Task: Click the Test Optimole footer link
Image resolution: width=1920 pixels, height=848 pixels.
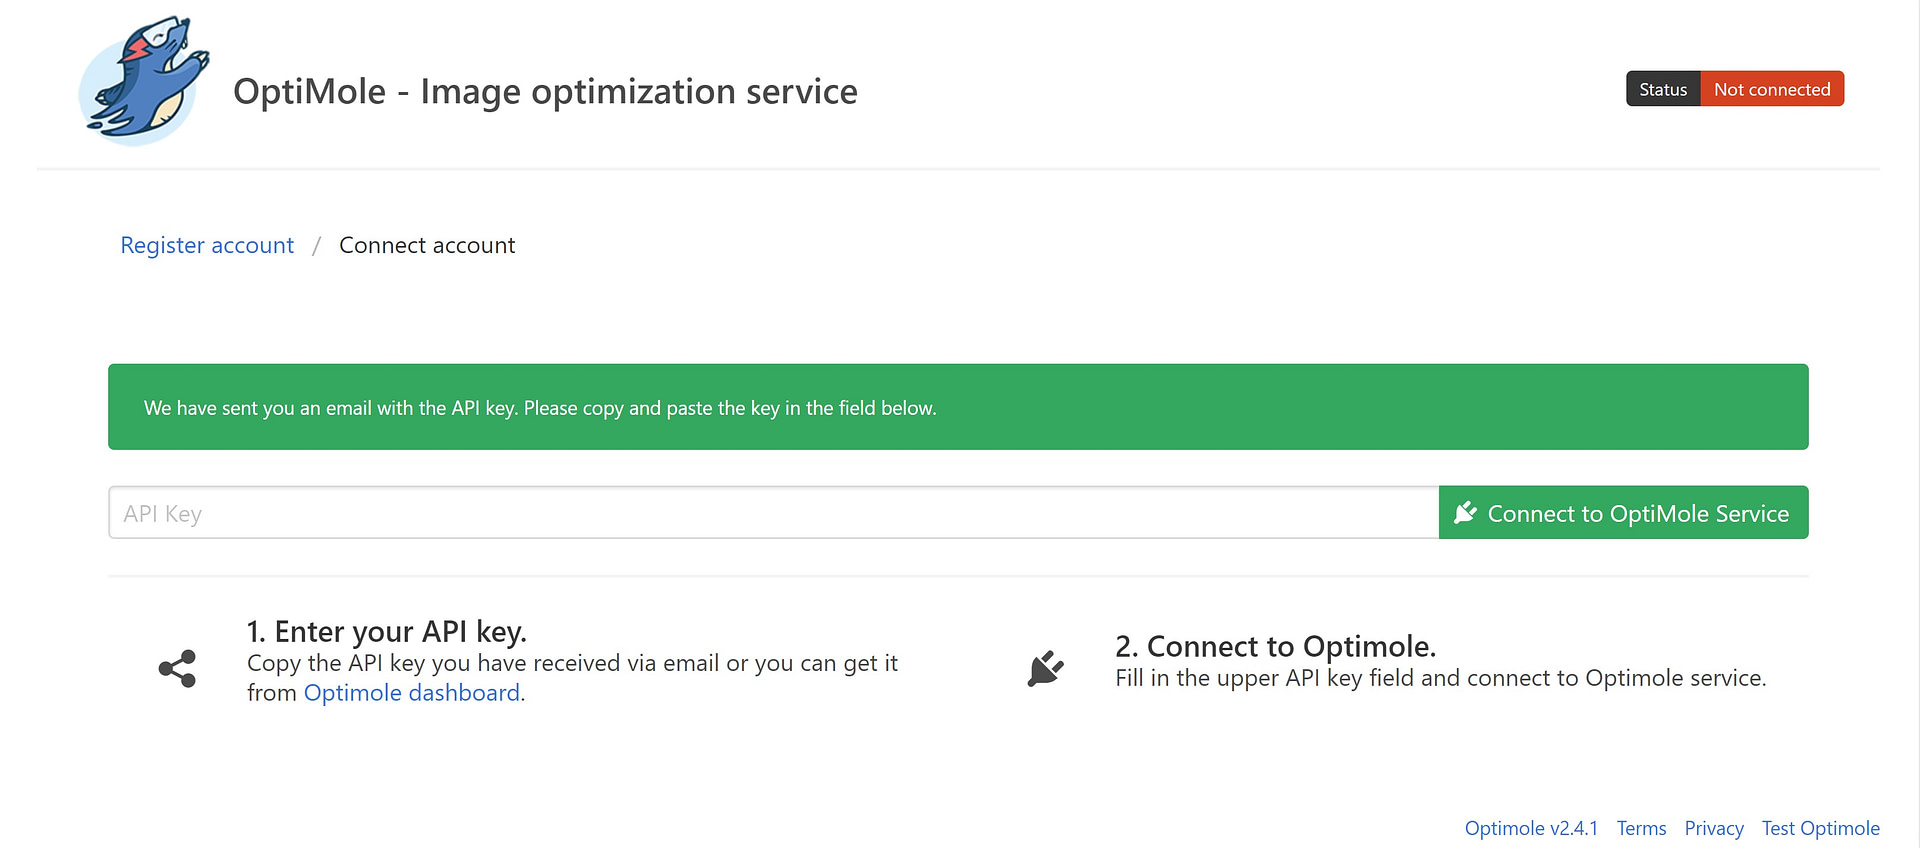Action: 1820,828
